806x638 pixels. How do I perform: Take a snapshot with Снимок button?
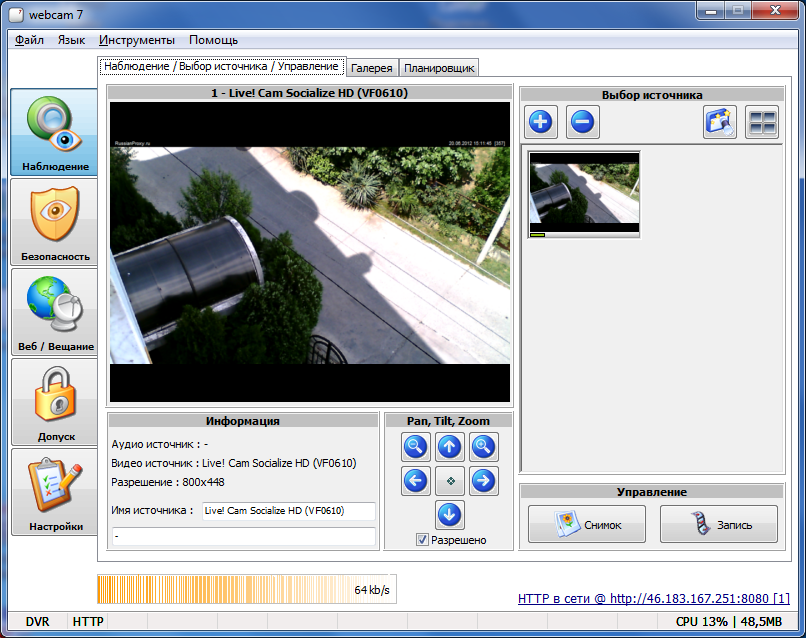coord(587,524)
